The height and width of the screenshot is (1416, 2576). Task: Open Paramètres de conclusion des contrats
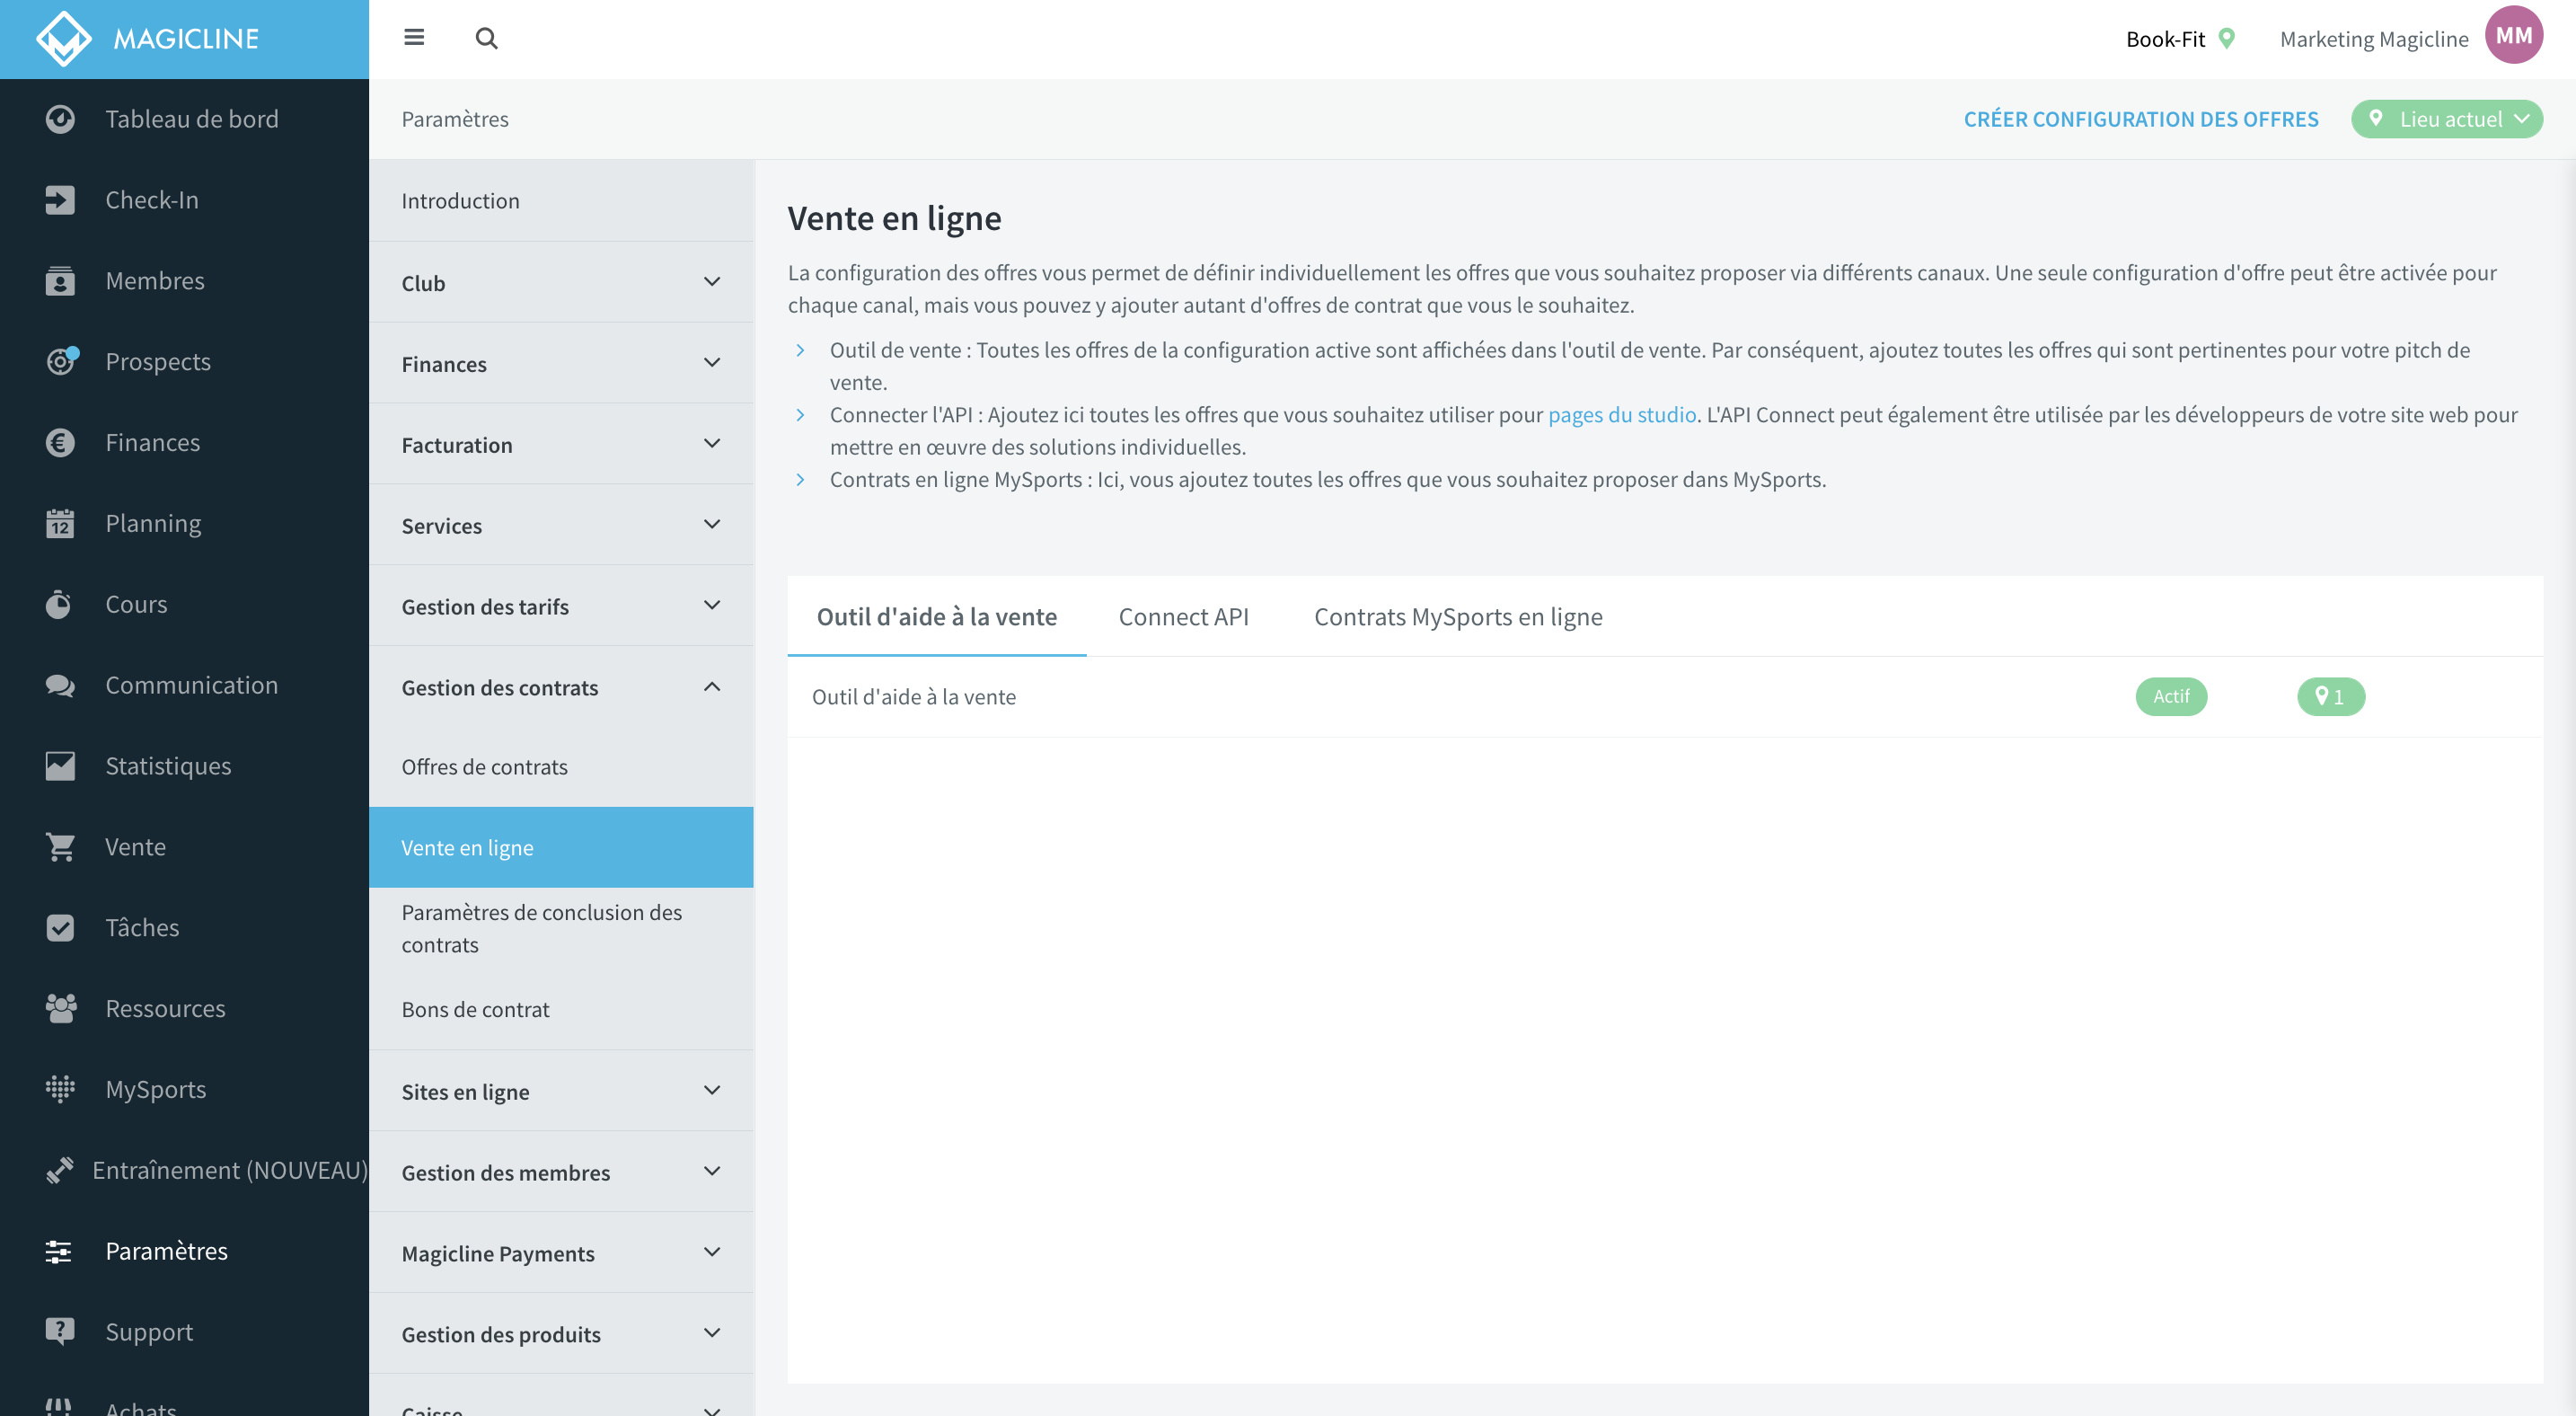click(x=561, y=929)
